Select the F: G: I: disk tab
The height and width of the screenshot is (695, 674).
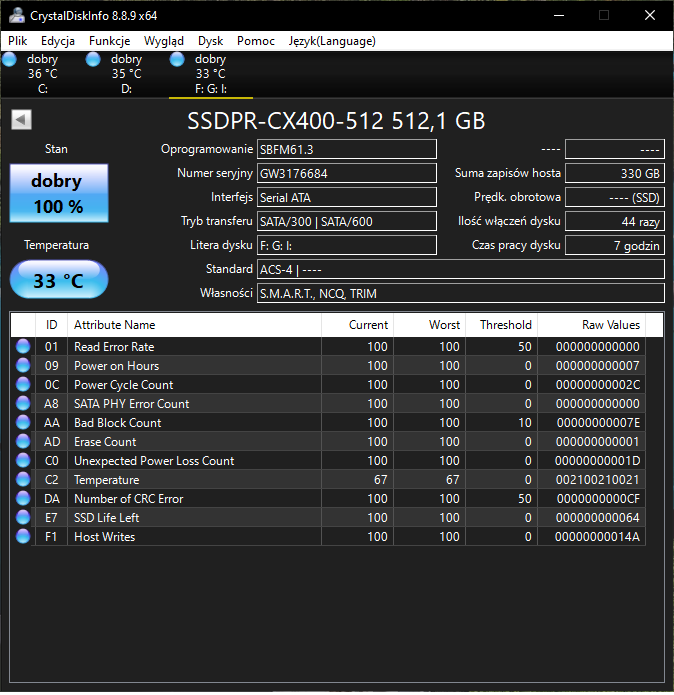coord(211,74)
